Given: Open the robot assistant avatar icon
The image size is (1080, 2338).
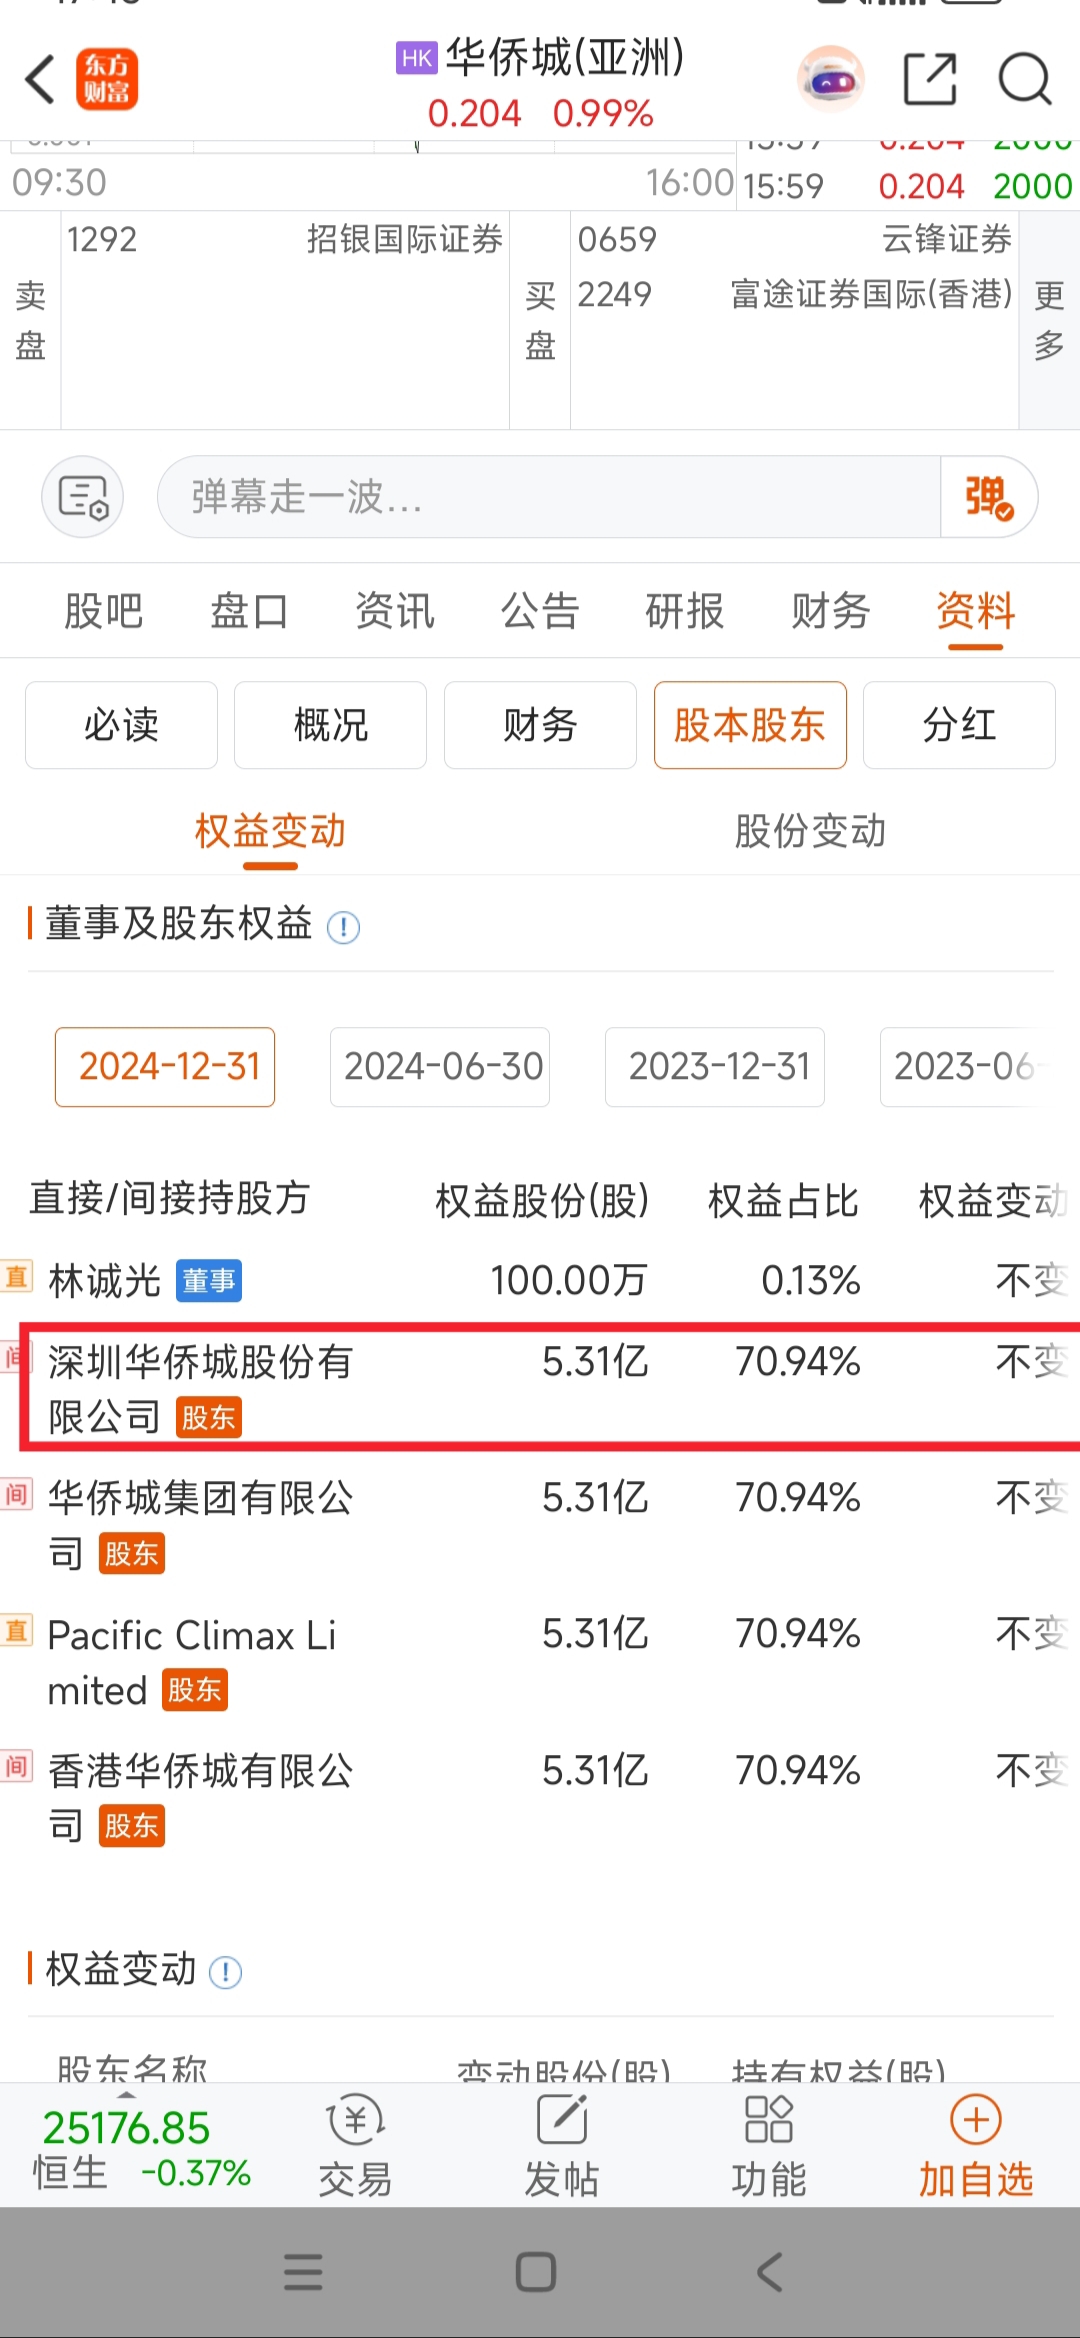Looking at the screenshot, I should pos(830,79).
